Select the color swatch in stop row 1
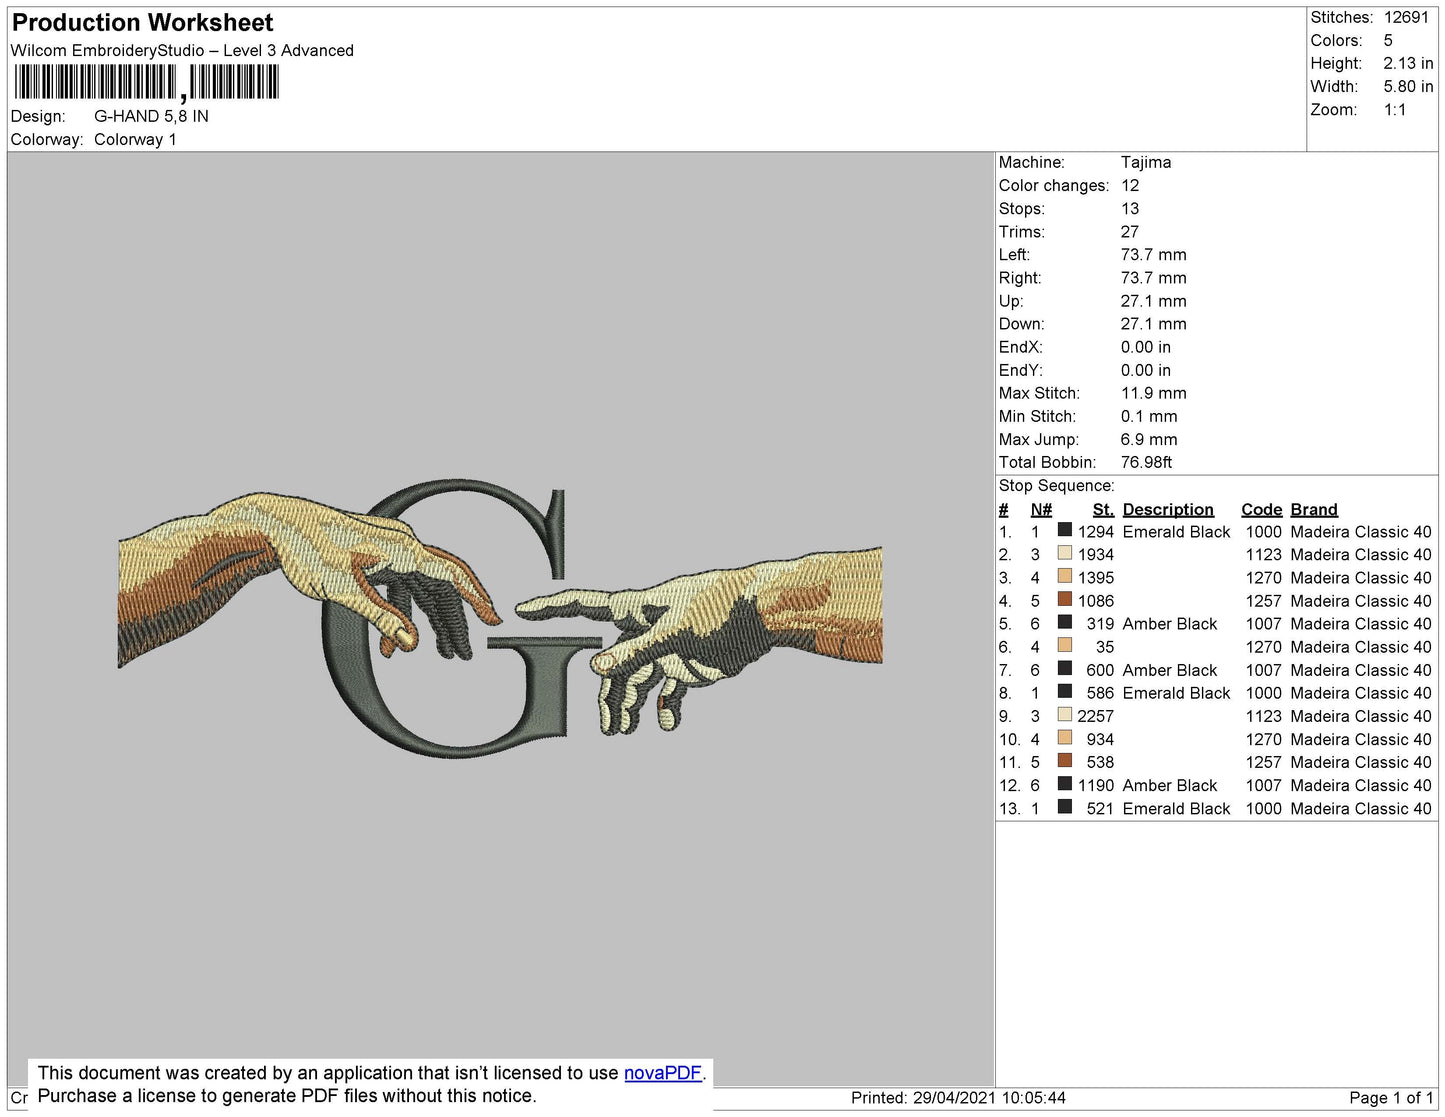Screen dimensions: 1445x1117 (x=1065, y=530)
